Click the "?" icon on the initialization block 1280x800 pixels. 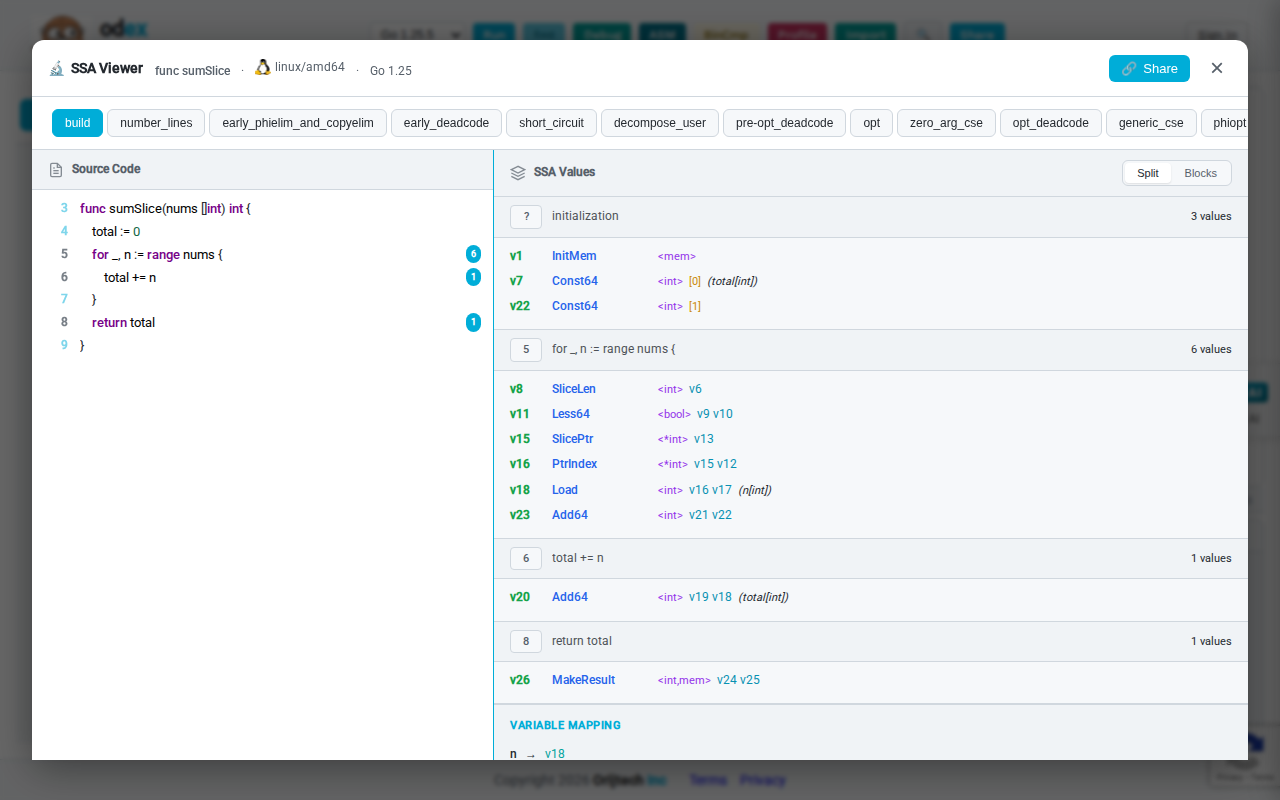point(526,216)
